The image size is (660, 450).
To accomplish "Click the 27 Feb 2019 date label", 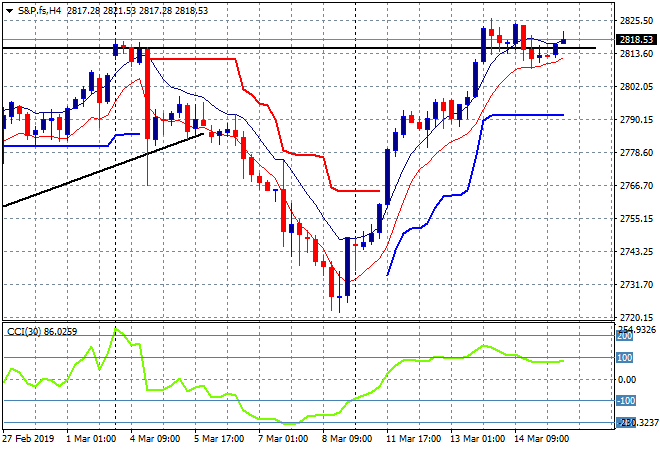I will pos(29,439).
